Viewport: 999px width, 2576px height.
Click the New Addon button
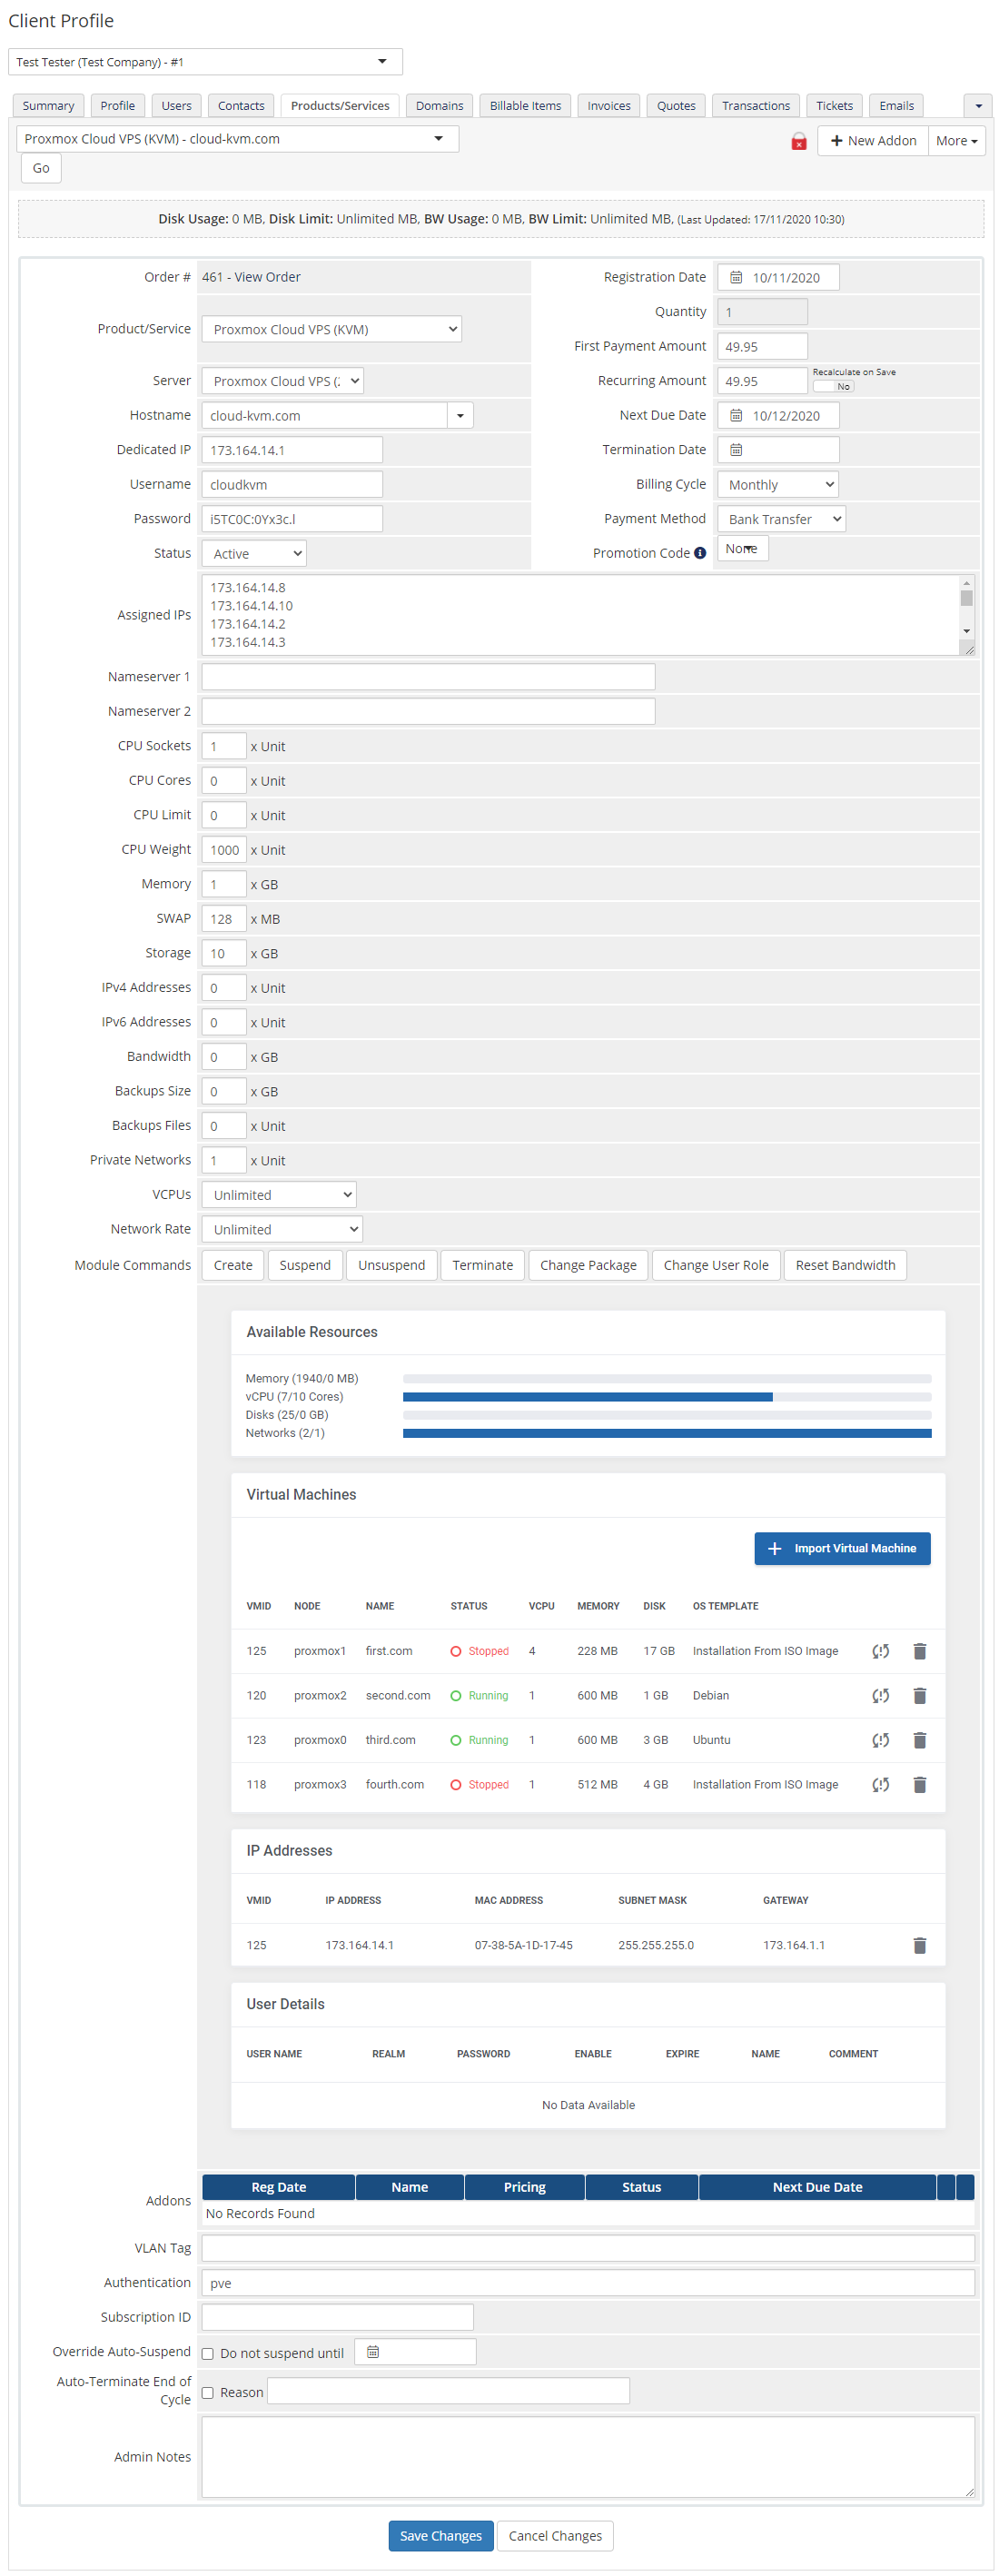point(872,141)
